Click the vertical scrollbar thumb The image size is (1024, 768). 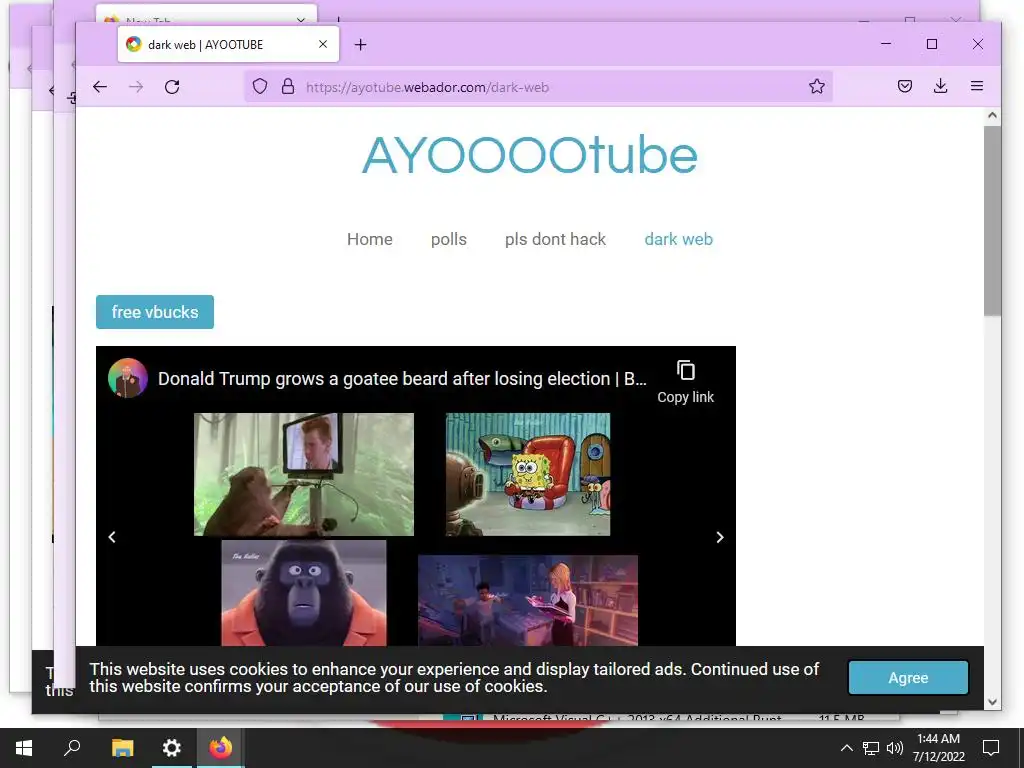(x=992, y=221)
